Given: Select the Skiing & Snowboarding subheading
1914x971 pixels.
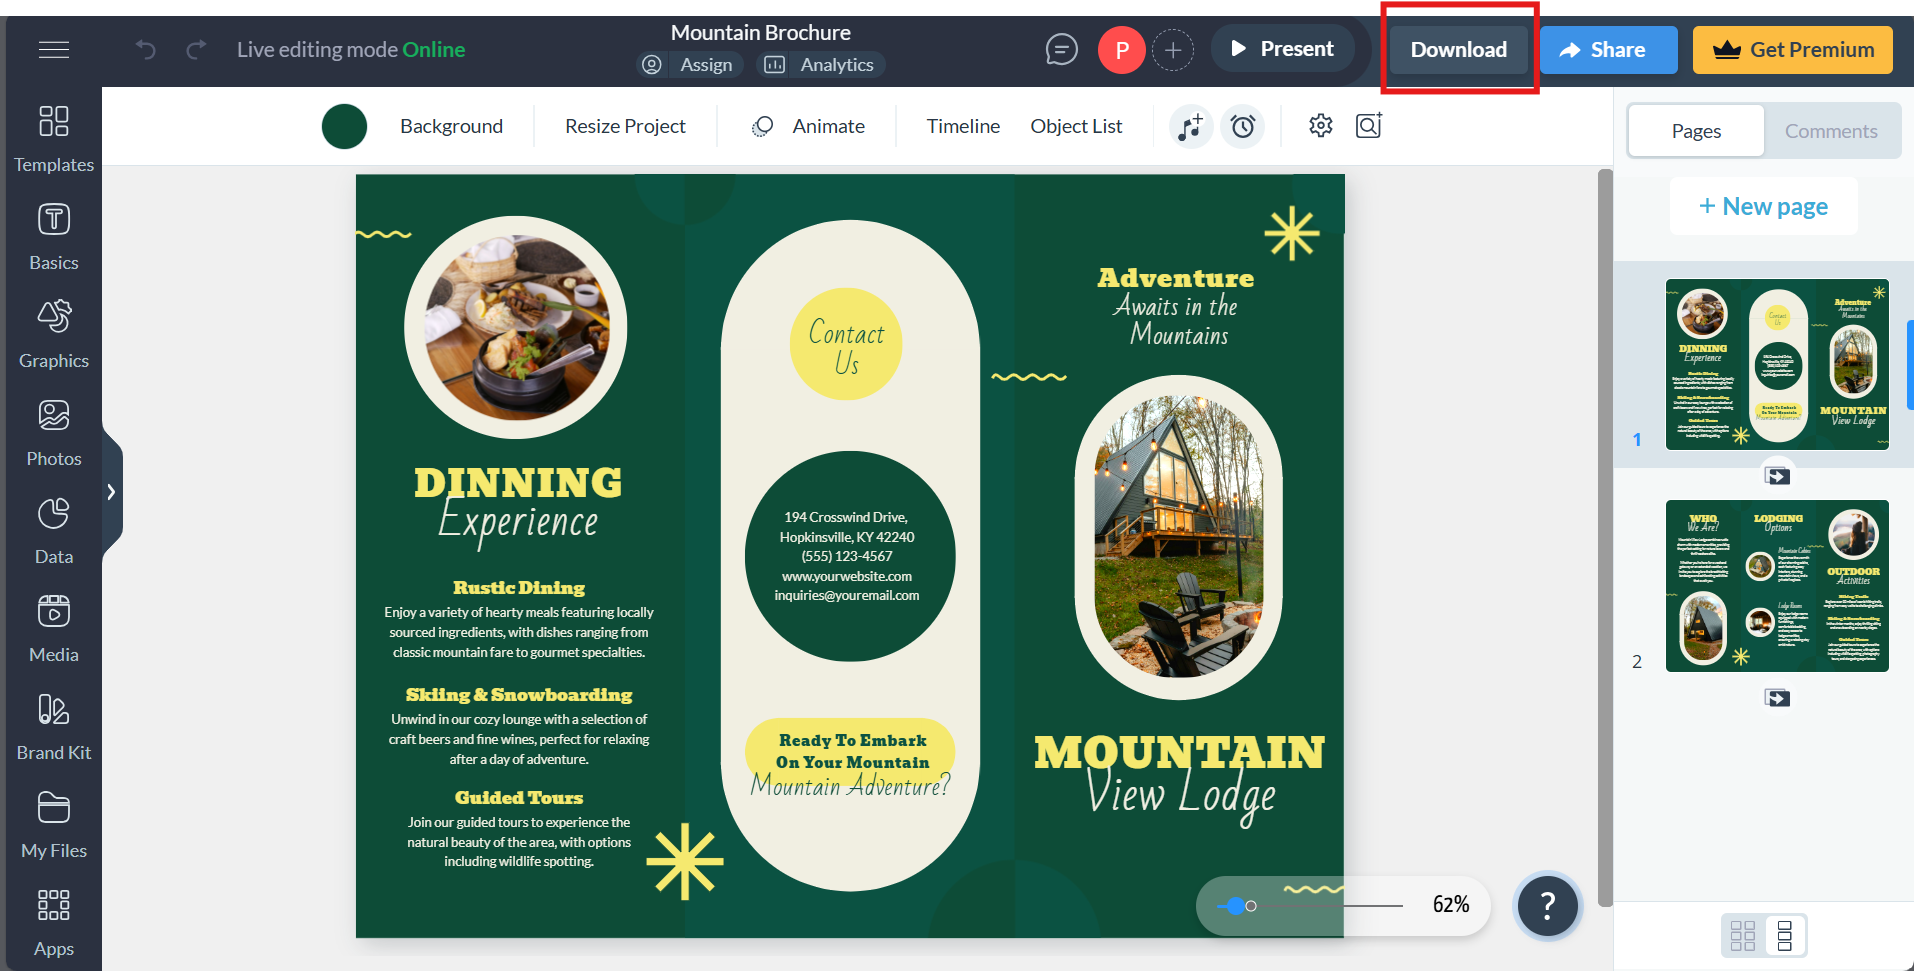Looking at the screenshot, I should [518, 695].
